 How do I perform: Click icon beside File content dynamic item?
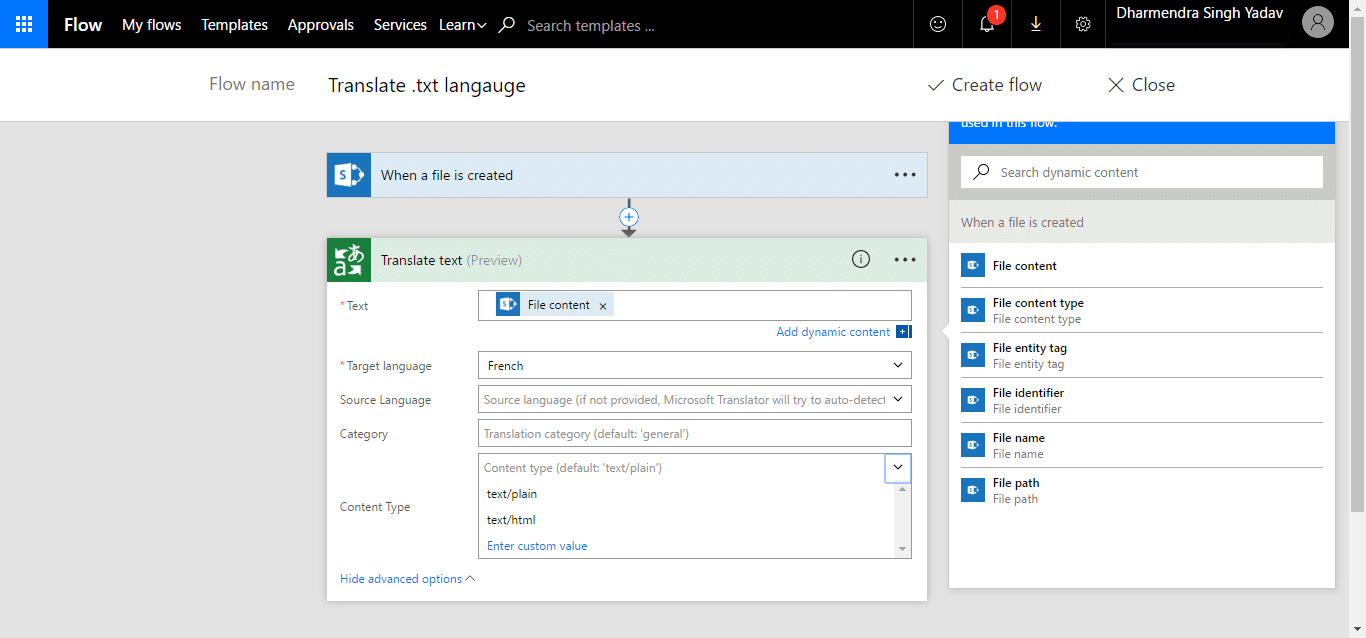tap(973, 266)
